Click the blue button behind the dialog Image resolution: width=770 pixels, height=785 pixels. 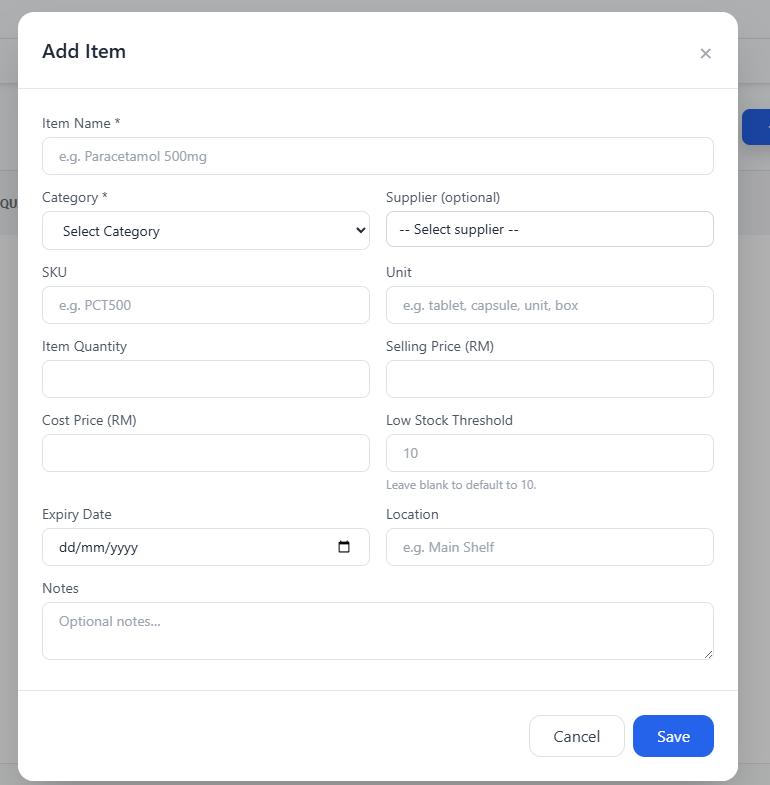[x=756, y=127]
